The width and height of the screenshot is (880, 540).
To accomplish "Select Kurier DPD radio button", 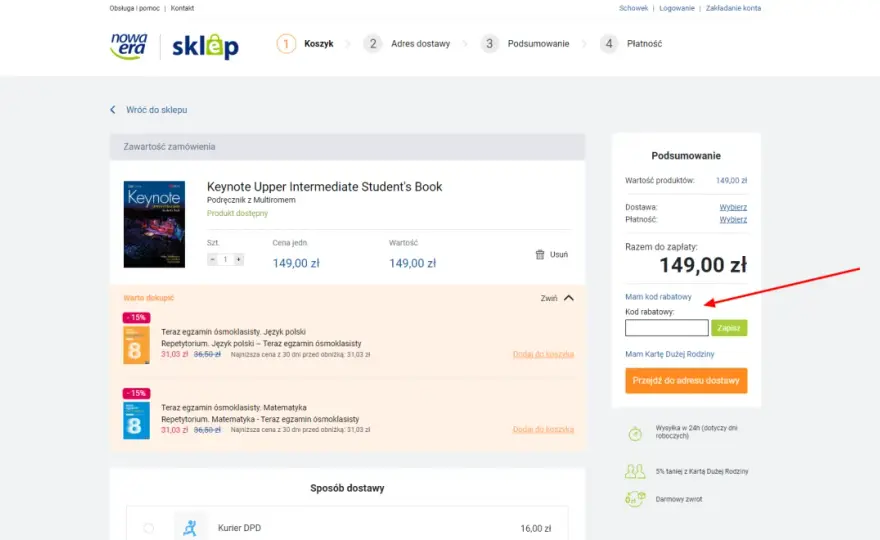I will pos(148,528).
